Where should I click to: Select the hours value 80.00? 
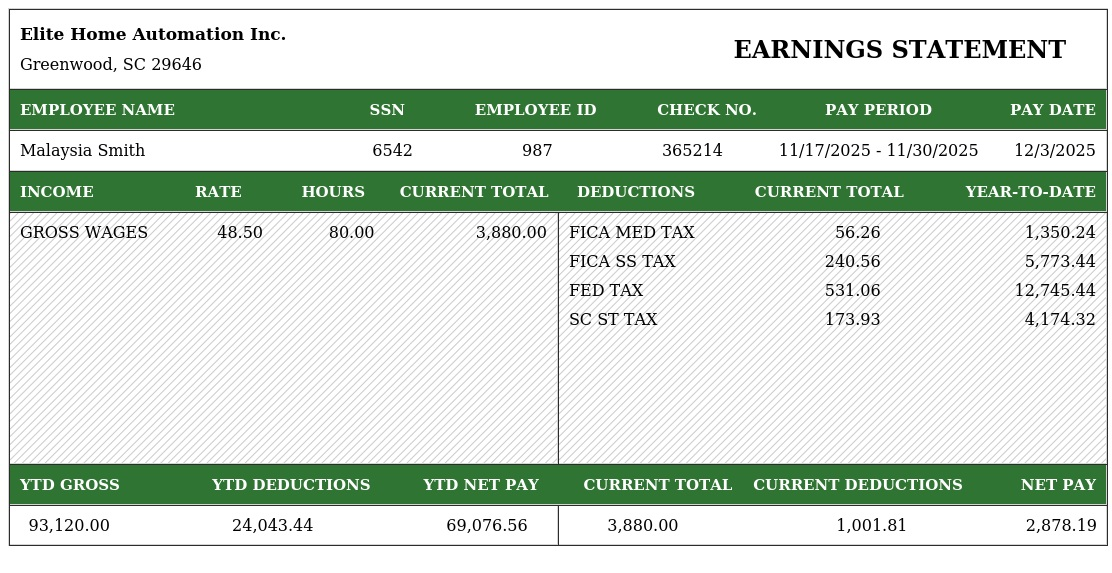(x=351, y=233)
